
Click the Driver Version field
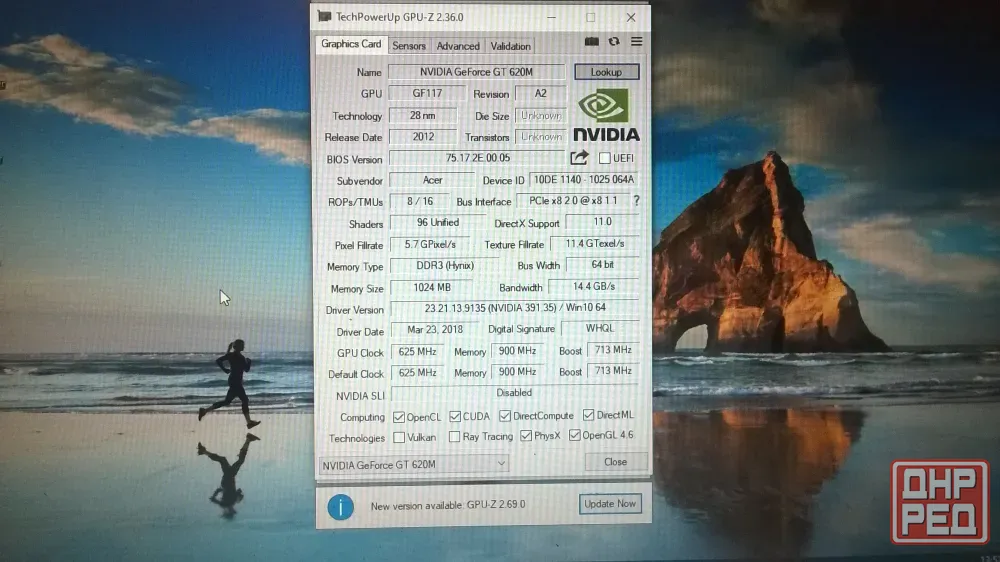[515, 308]
